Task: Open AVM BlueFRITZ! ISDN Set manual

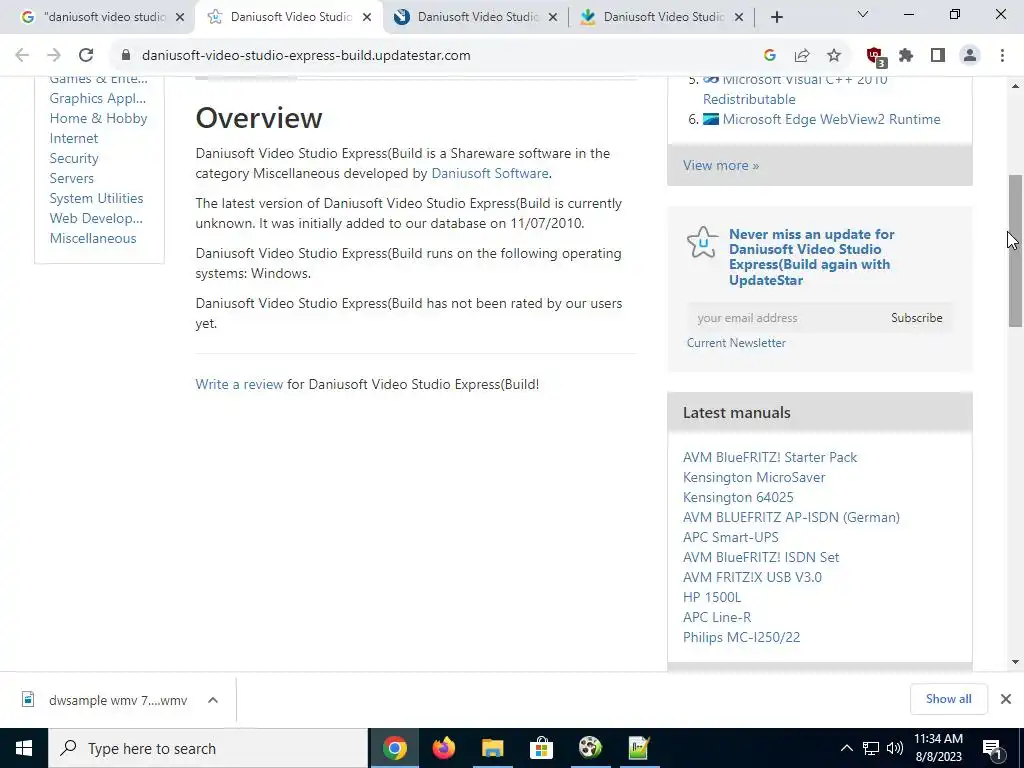Action: (x=761, y=557)
